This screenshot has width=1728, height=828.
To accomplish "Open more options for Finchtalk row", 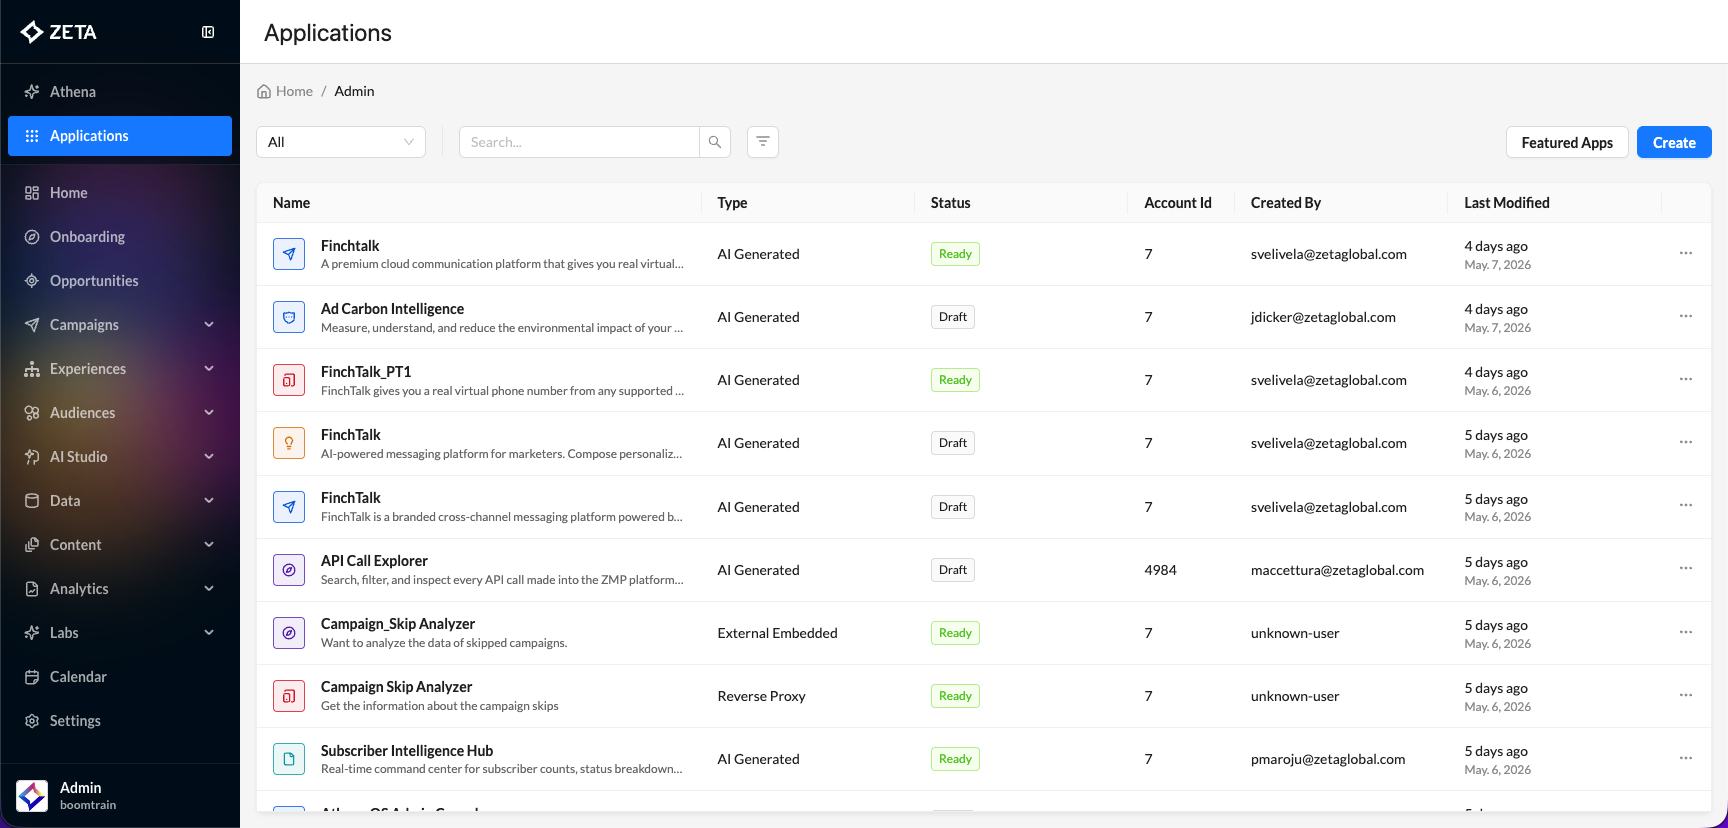I will click(x=1686, y=253).
